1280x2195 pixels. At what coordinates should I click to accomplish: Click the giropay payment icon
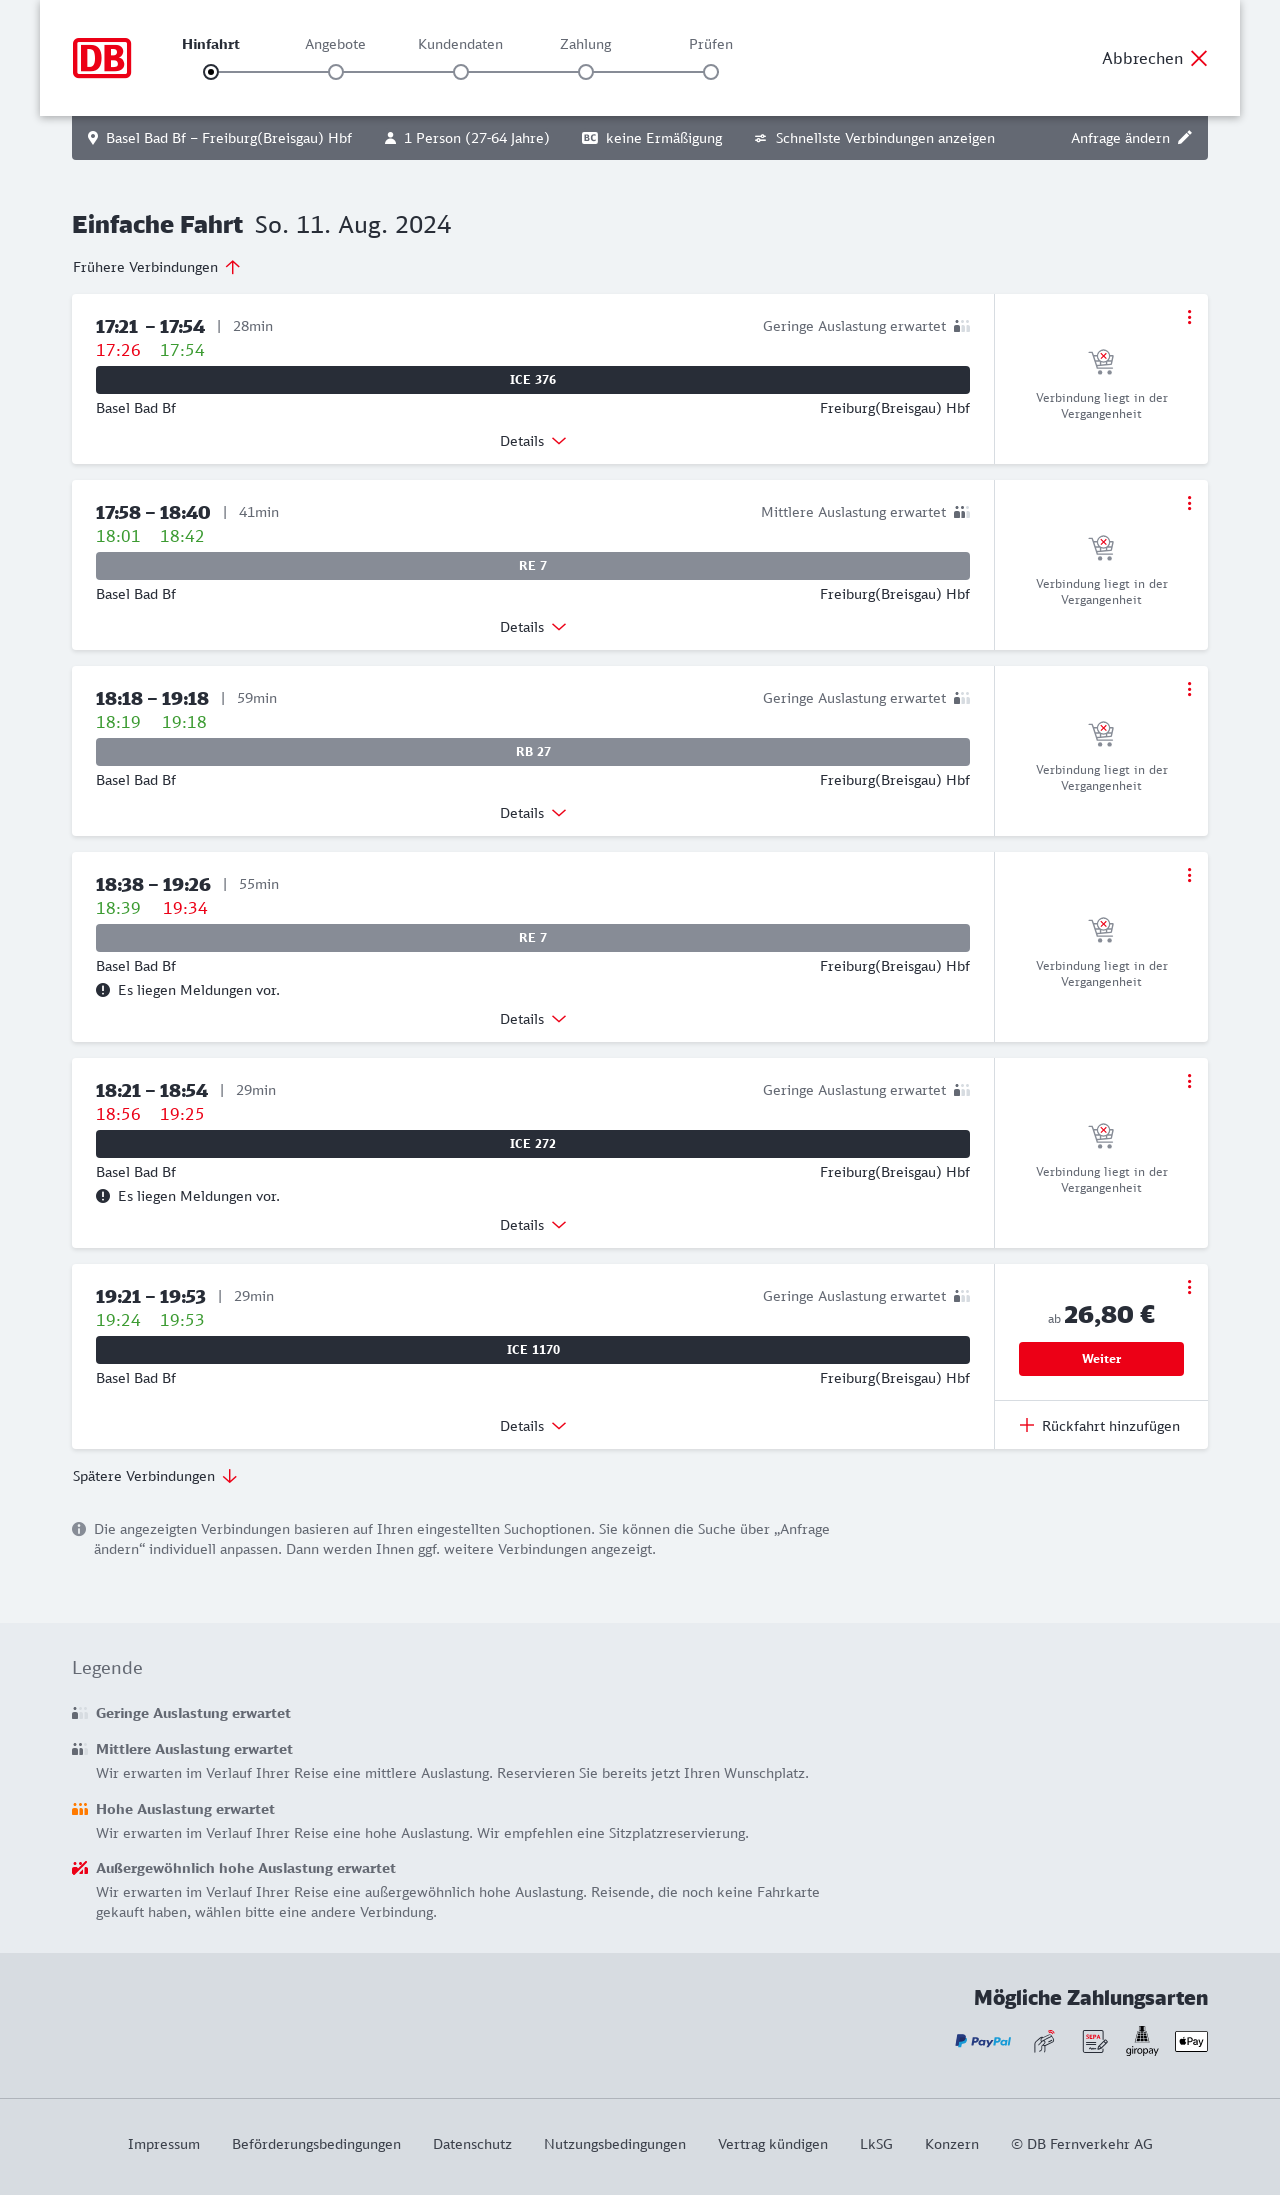point(1142,2041)
